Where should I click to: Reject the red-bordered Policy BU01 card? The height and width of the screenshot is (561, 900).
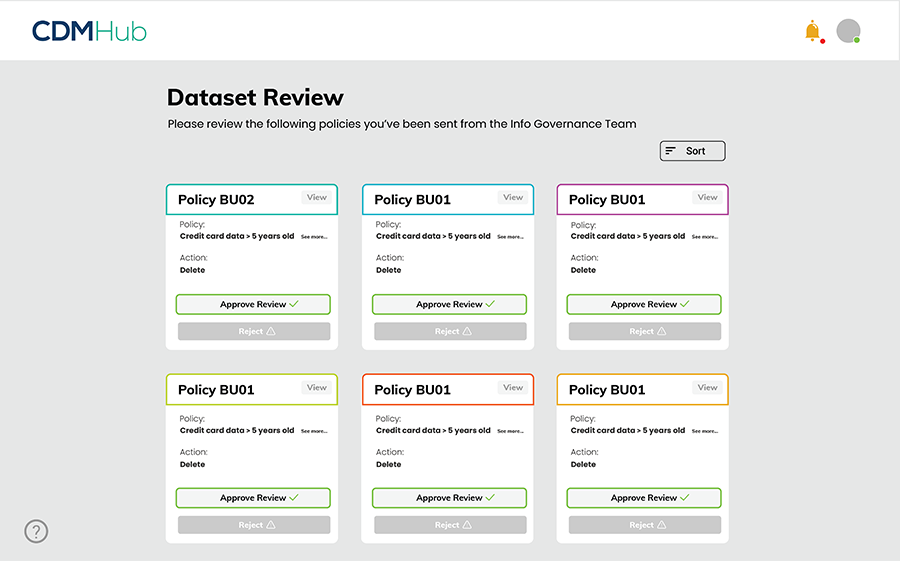pos(449,524)
